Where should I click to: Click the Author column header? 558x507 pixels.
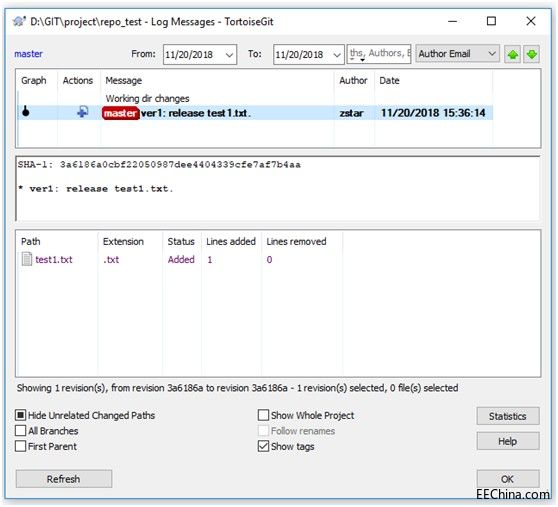point(353,81)
